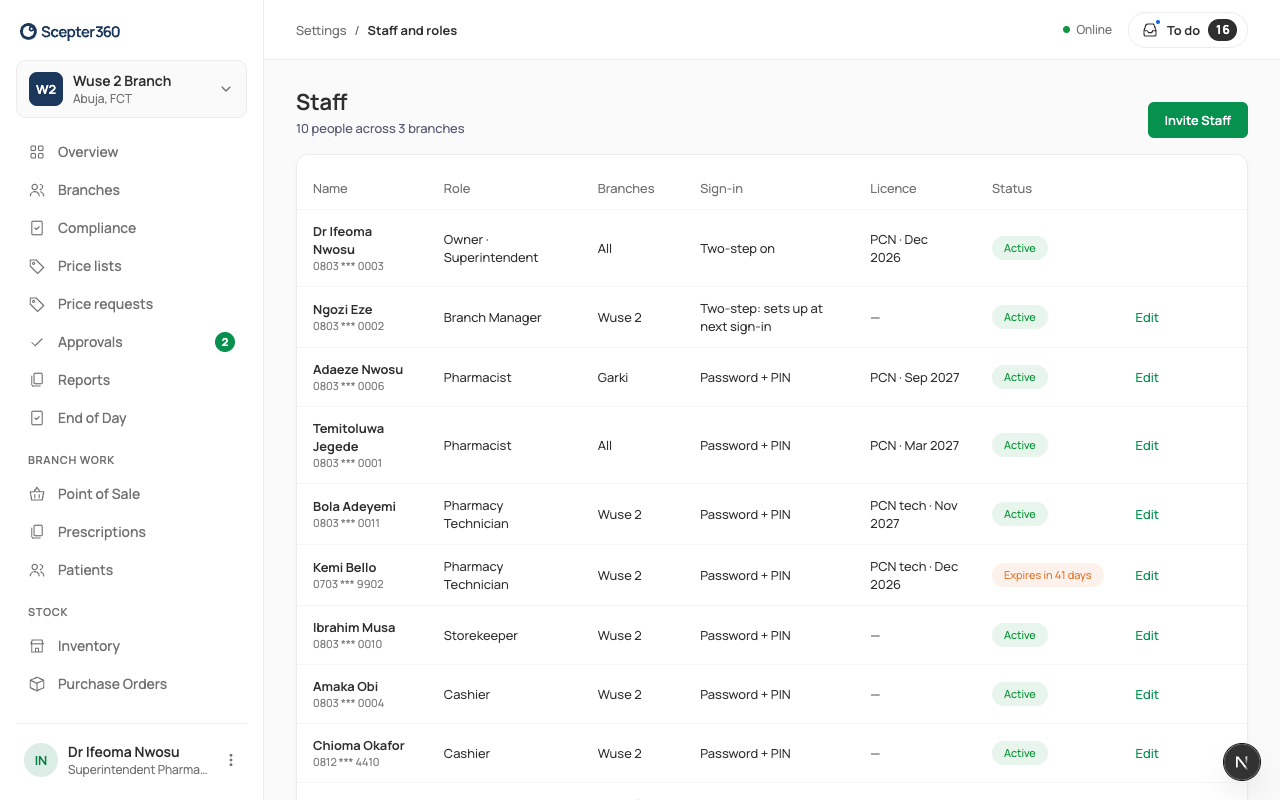The height and width of the screenshot is (800, 1280).
Task: Click the Reports document icon
Action: (x=37, y=380)
